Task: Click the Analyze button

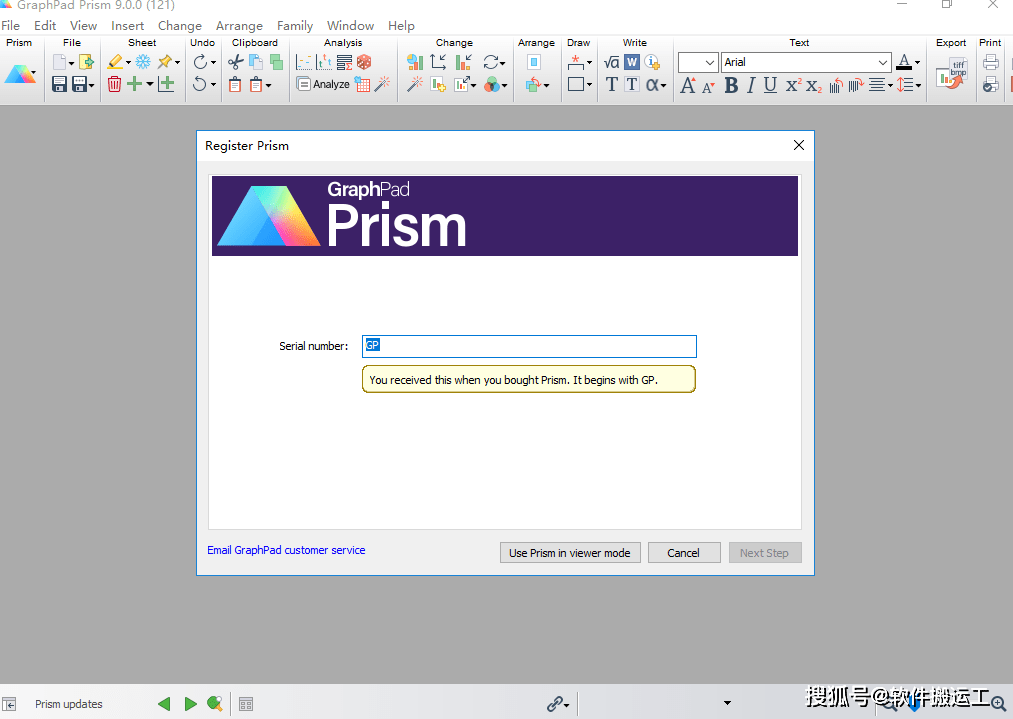Action: point(323,84)
